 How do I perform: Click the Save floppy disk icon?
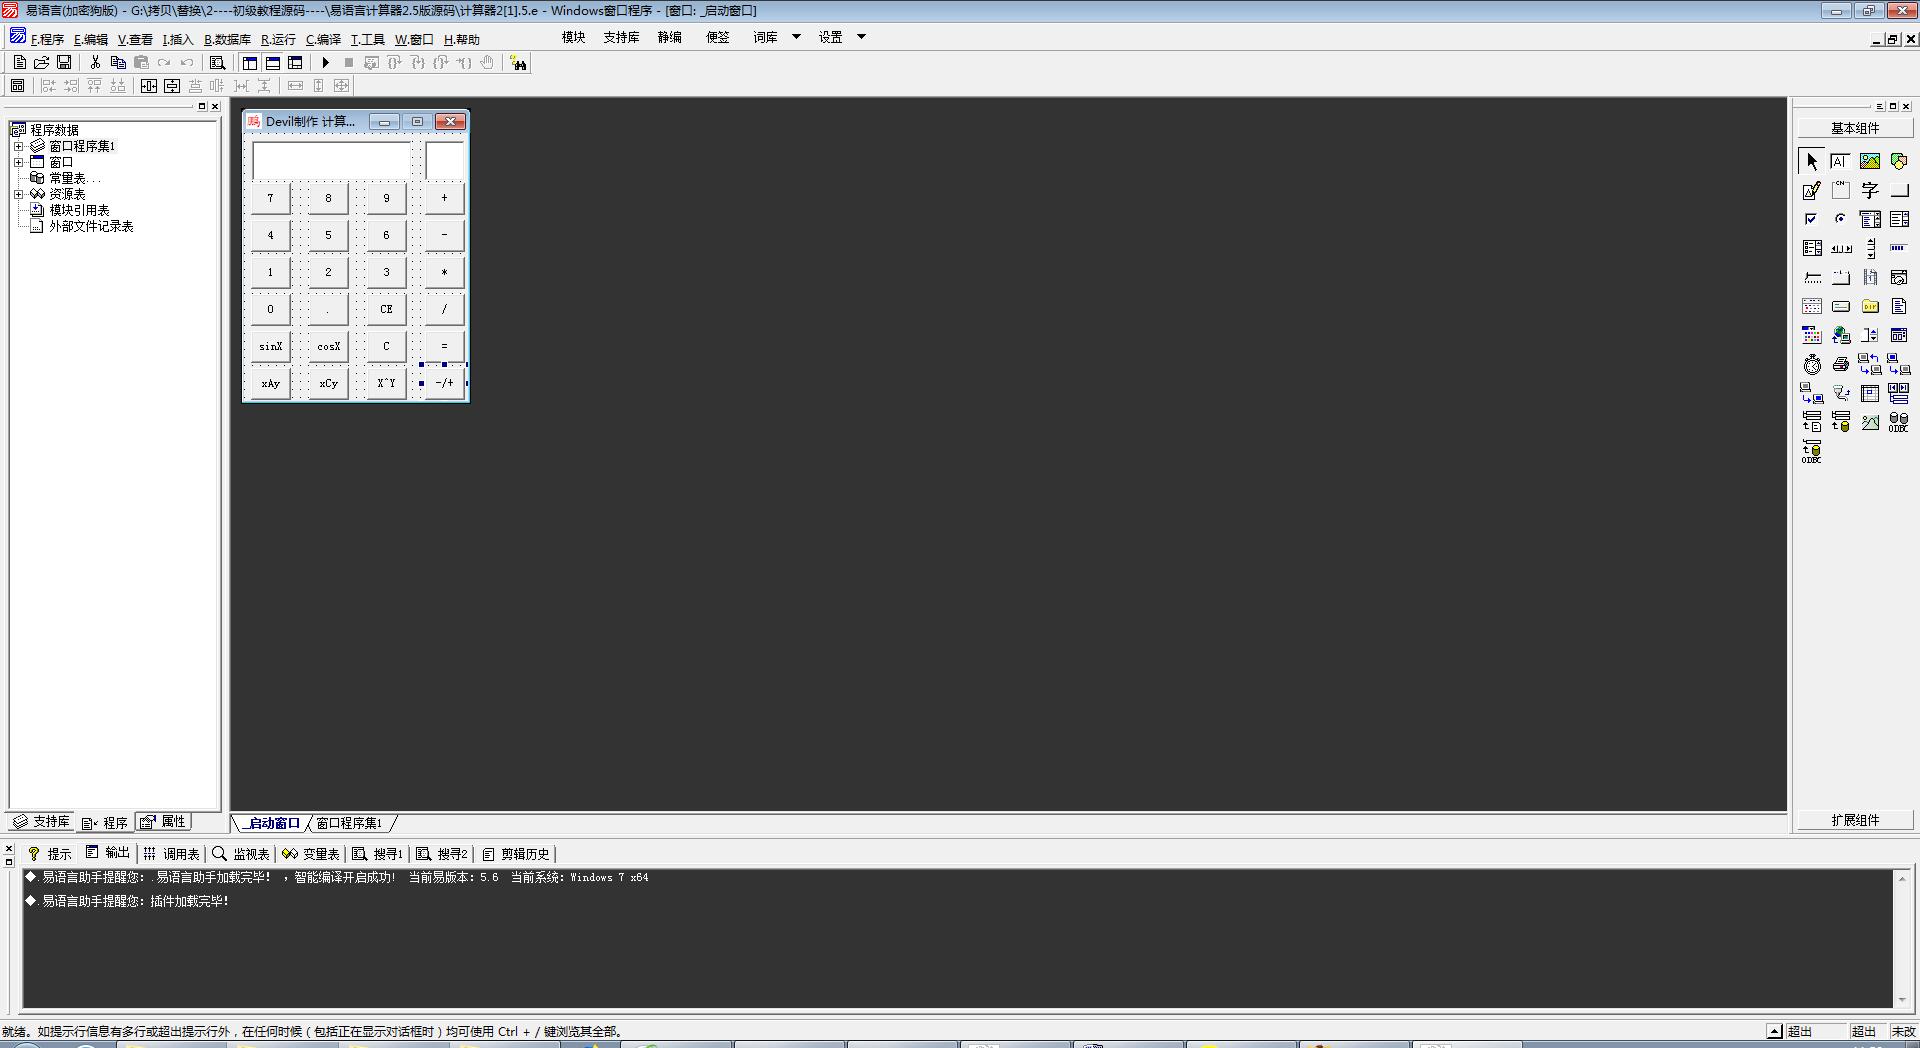tap(64, 62)
